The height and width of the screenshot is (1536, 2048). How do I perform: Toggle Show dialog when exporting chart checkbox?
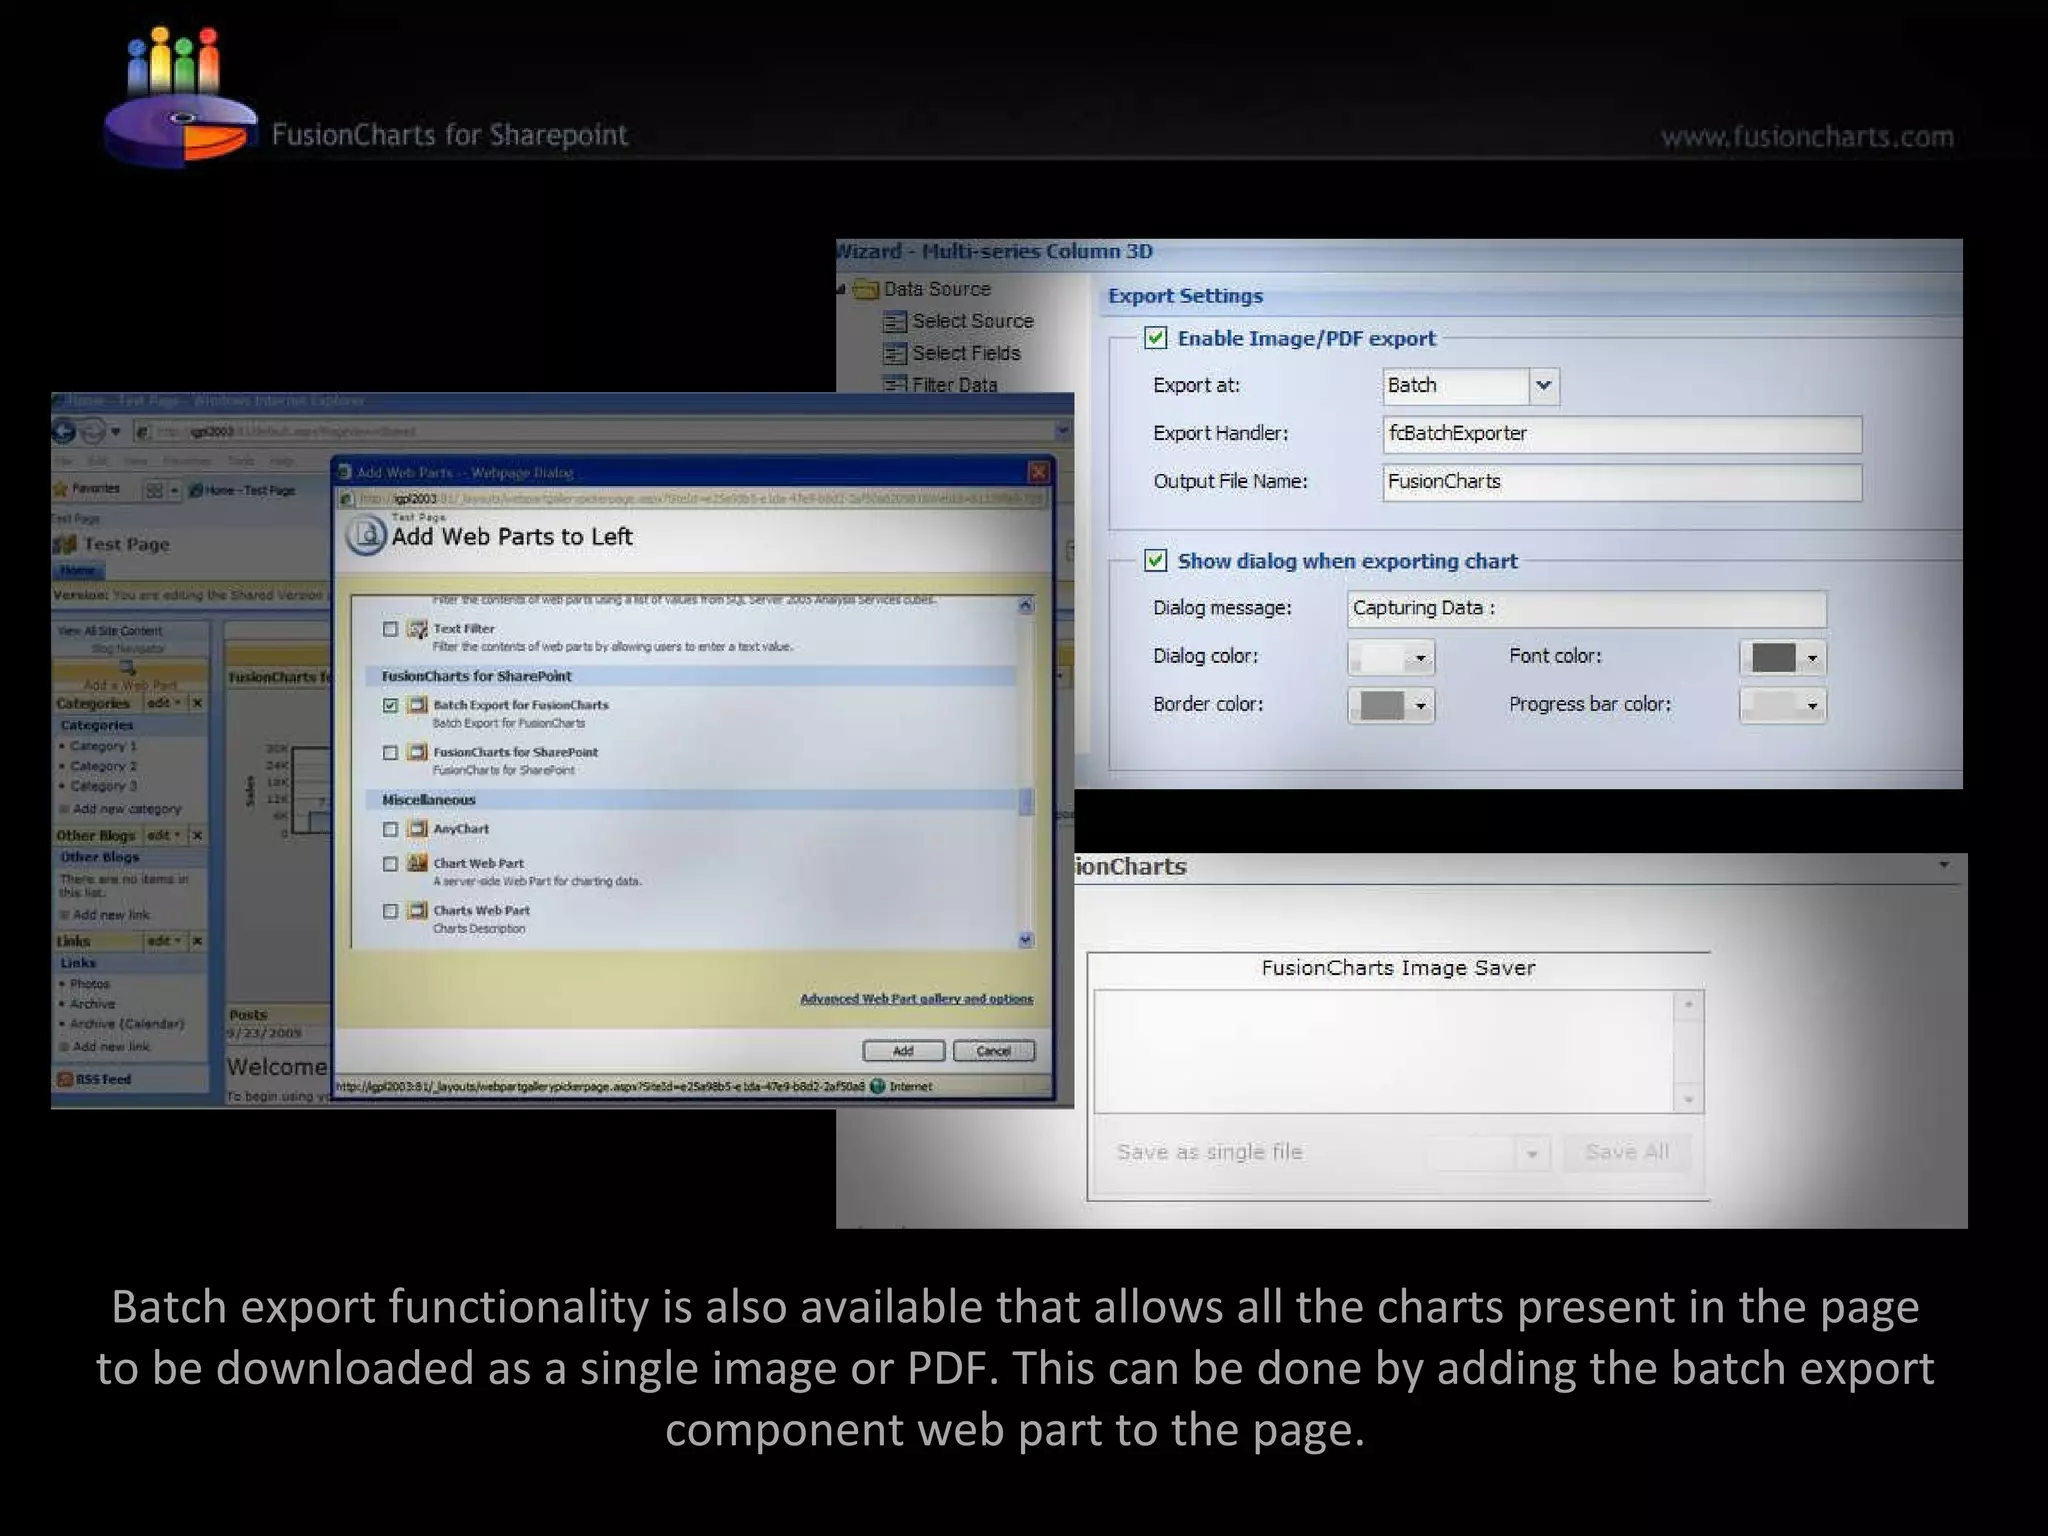(x=1156, y=560)
